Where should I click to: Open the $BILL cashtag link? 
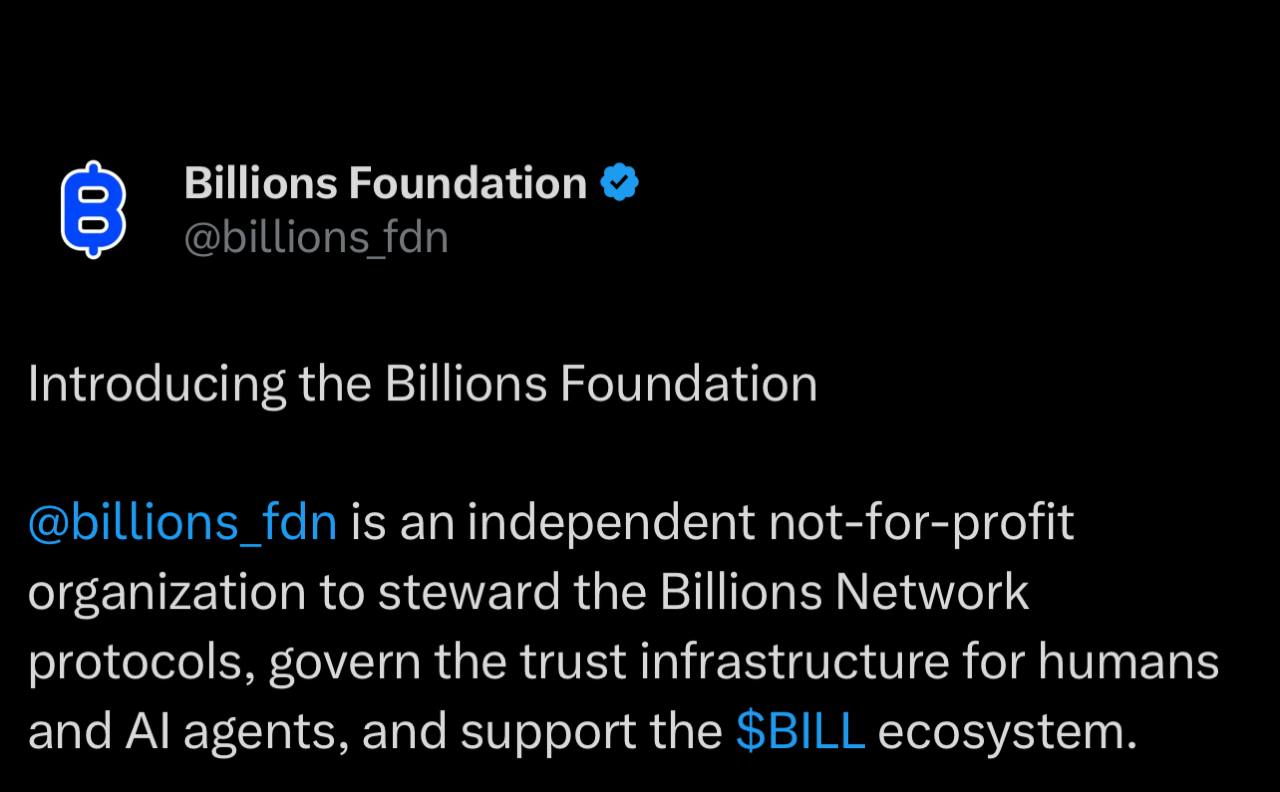[800, 732]
